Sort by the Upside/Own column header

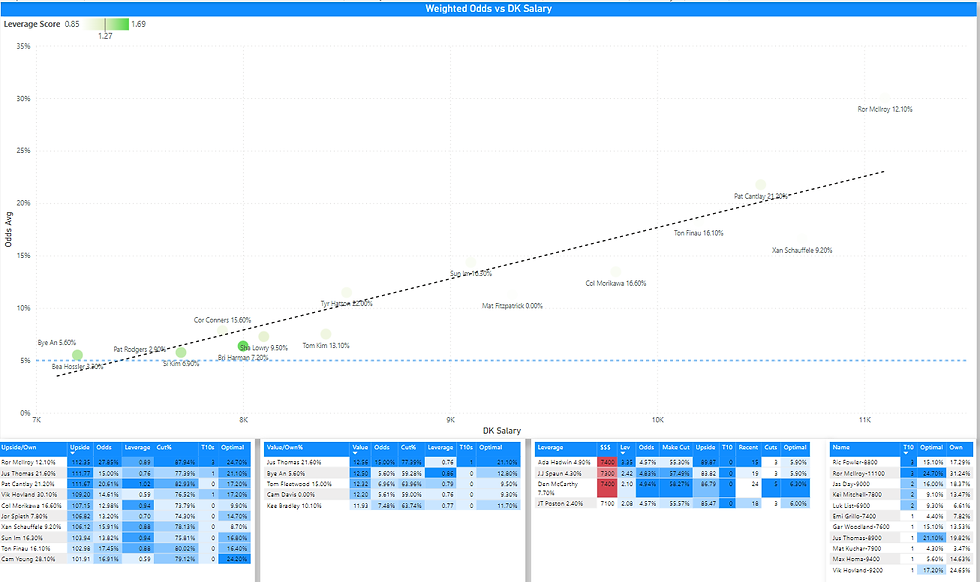[34, 448]
